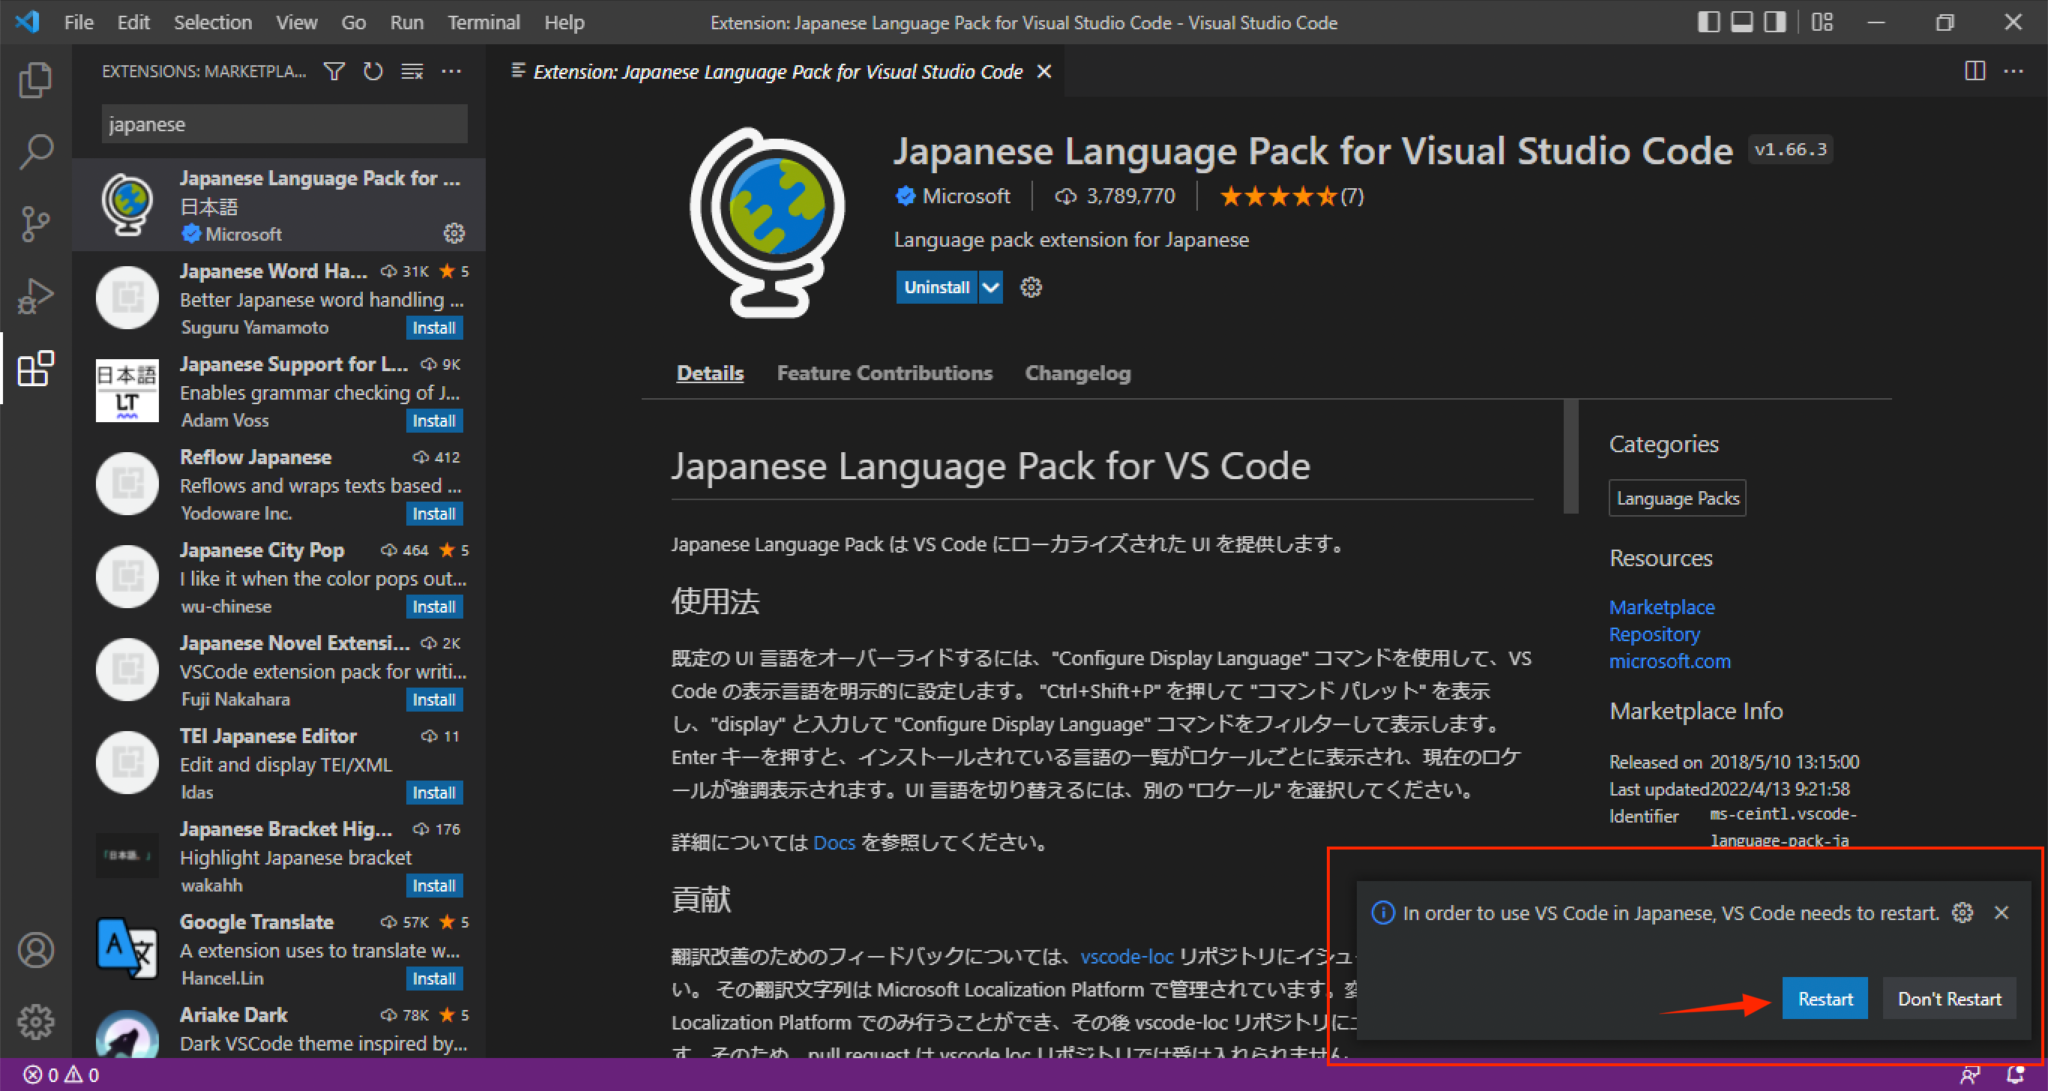
Task: Open the Manage gear at bottom of Activity Bar
Action: (x=36, y=1021)
